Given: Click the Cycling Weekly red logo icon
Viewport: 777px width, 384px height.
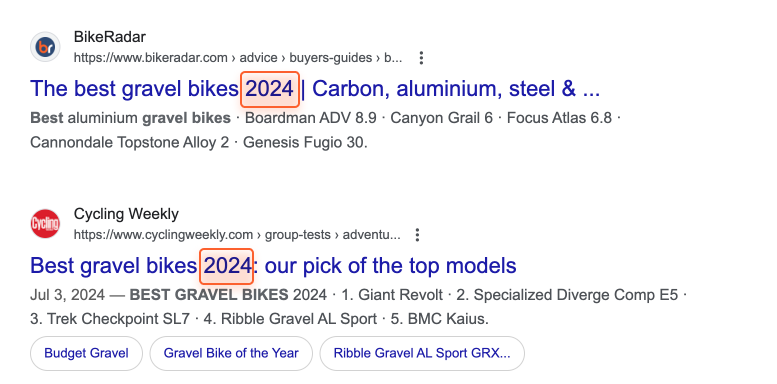Looking at the screenshot, I should pyautogui.click(x=45, y=223).
